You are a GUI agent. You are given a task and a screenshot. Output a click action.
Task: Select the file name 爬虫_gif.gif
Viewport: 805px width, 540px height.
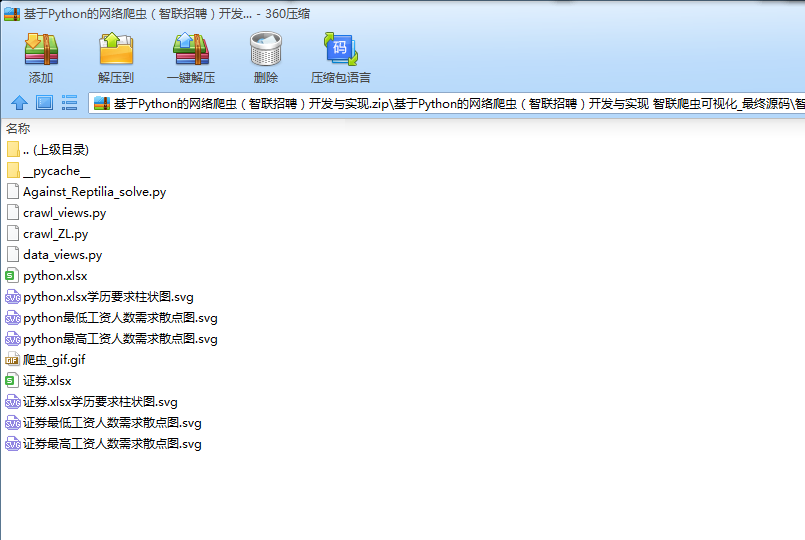tap(54, 360)
